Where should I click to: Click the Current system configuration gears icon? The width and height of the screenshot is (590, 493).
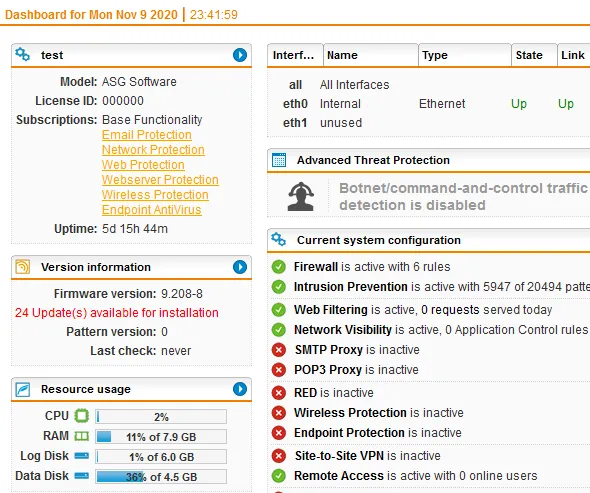279,240
